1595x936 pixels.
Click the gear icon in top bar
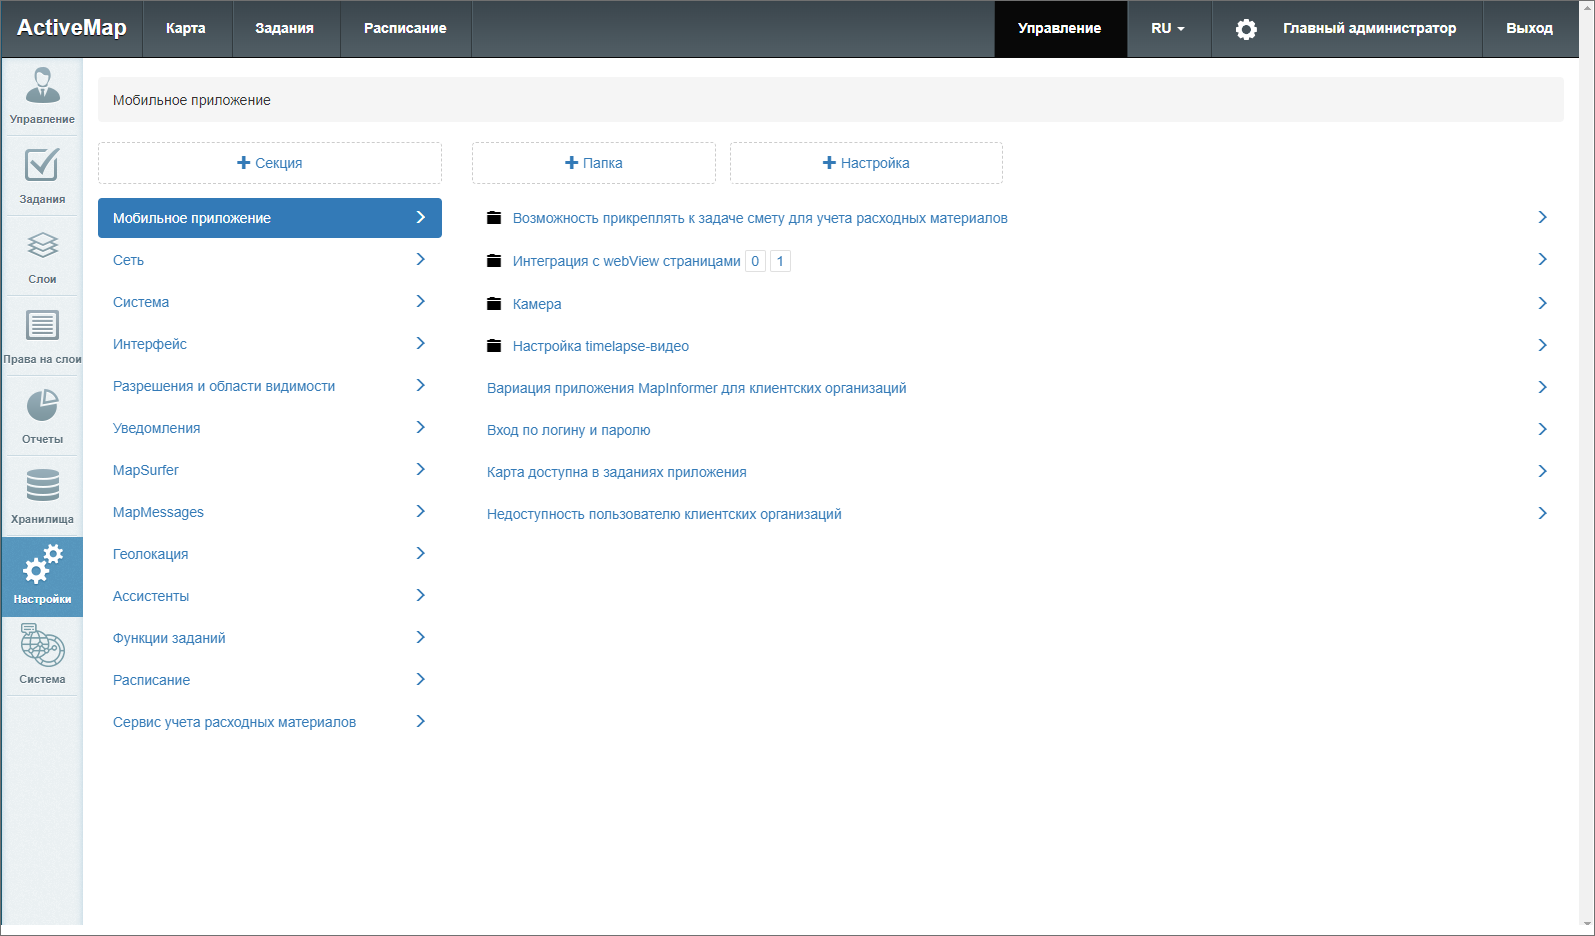1246,29
